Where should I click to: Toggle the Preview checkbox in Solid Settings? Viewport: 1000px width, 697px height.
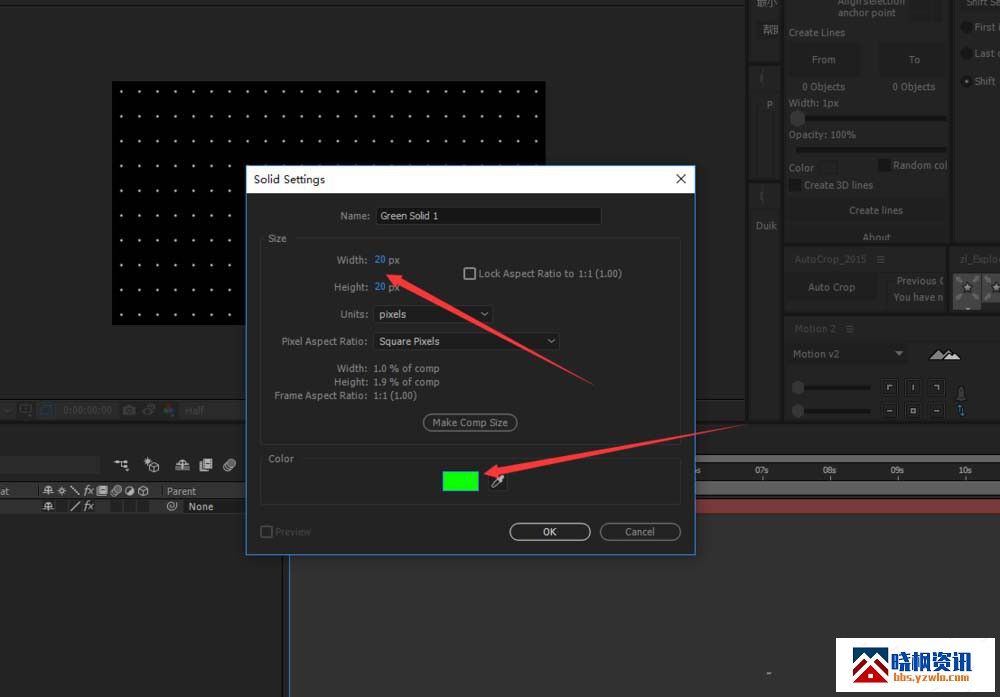tap(267, 532)
